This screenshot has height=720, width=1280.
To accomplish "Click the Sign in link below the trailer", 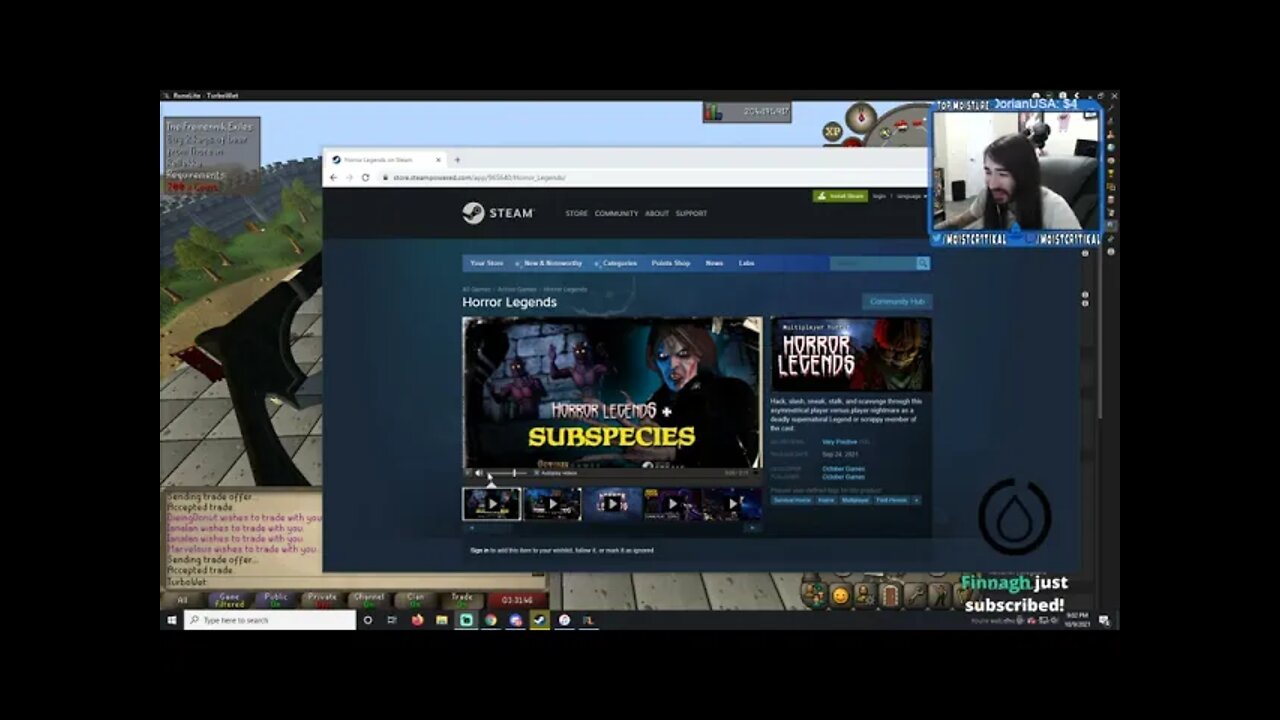I will pyautogui.click(x=479, y=550).
